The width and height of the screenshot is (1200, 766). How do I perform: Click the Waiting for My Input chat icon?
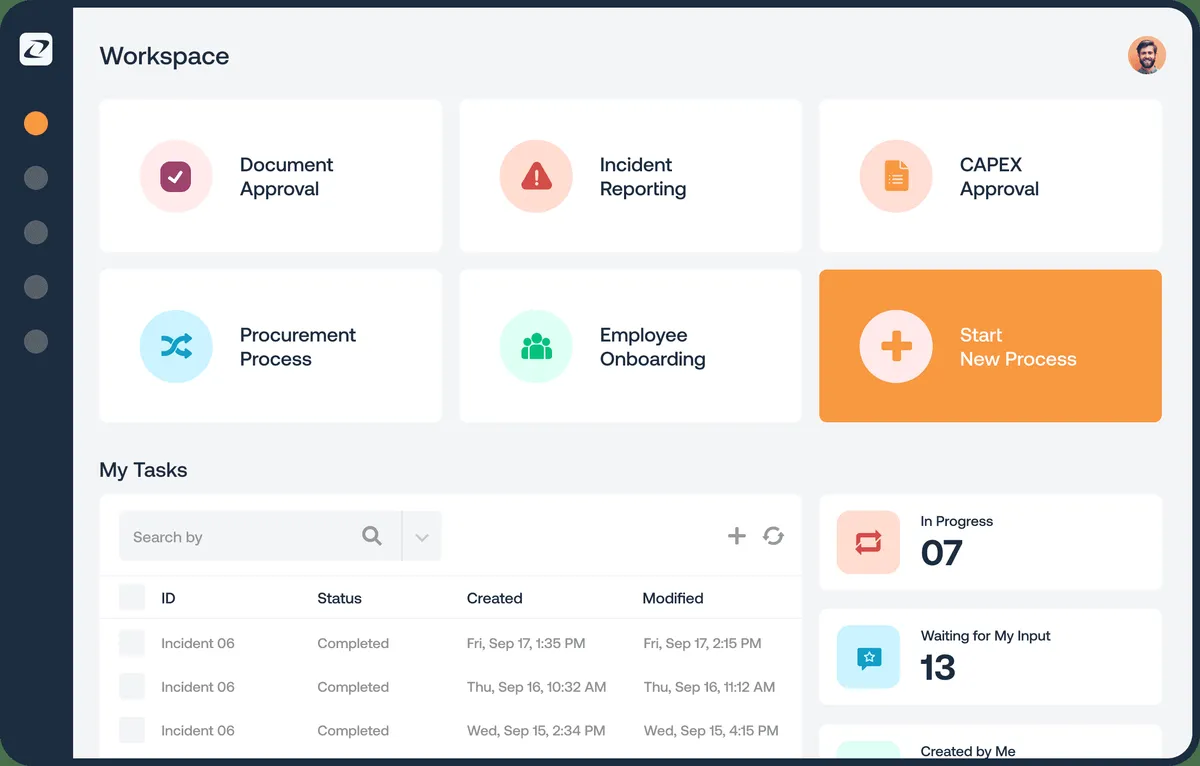868,657
